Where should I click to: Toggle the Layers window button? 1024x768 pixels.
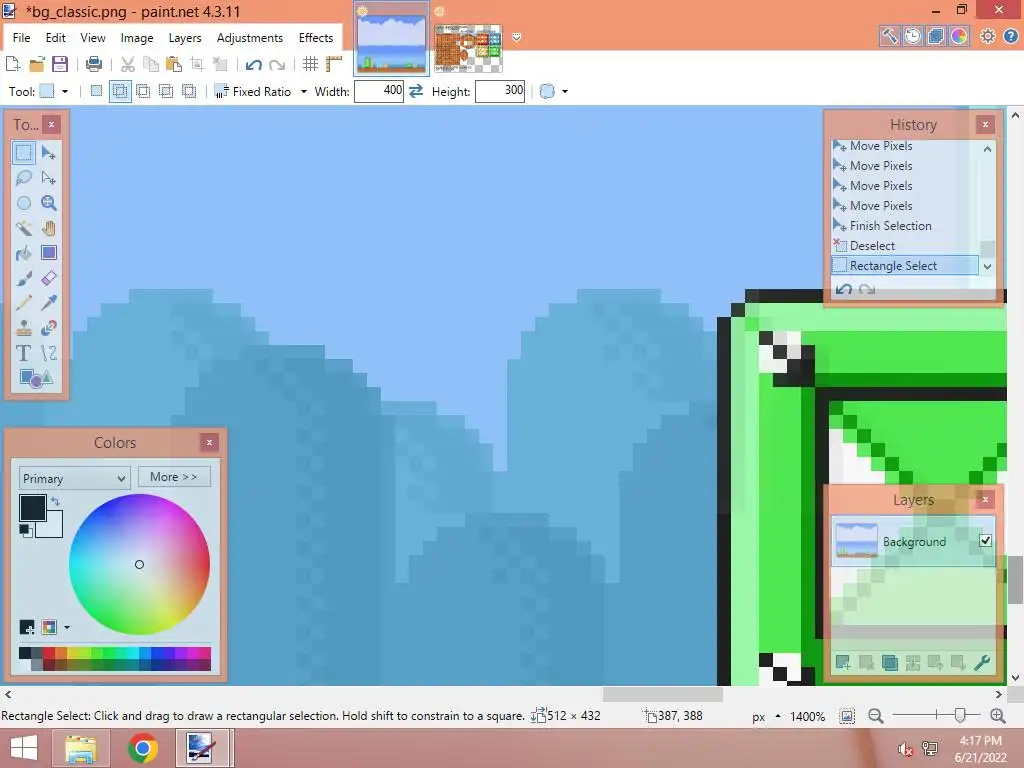[935, 36]
